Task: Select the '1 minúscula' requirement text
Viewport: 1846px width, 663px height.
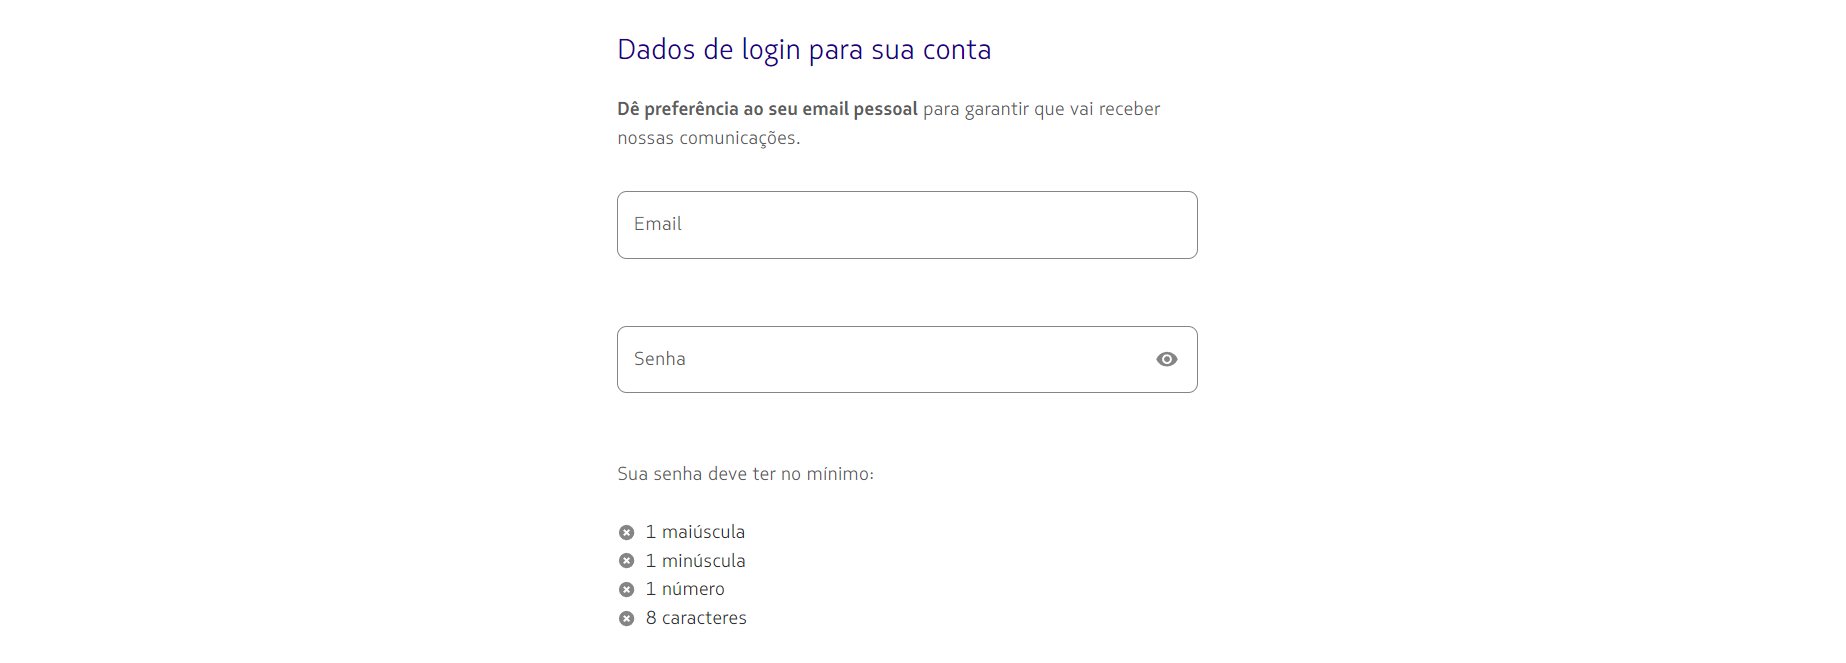Action: tap(695, 561)
